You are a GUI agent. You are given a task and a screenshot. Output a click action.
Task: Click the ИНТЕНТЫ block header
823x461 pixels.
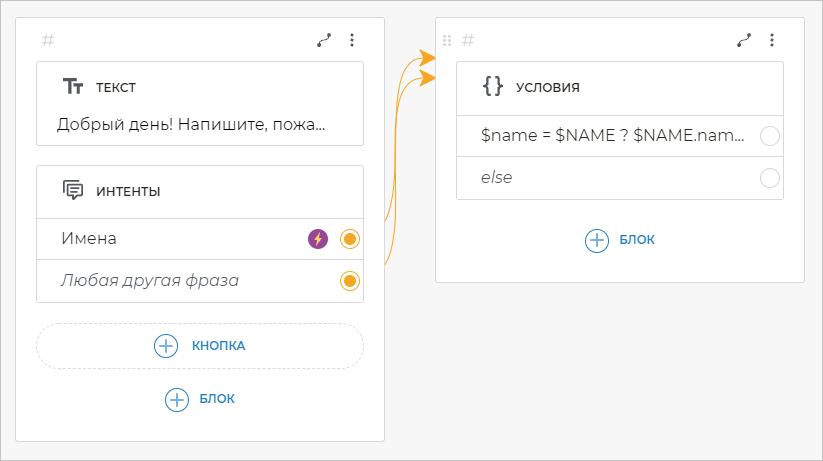pos(200,191)
